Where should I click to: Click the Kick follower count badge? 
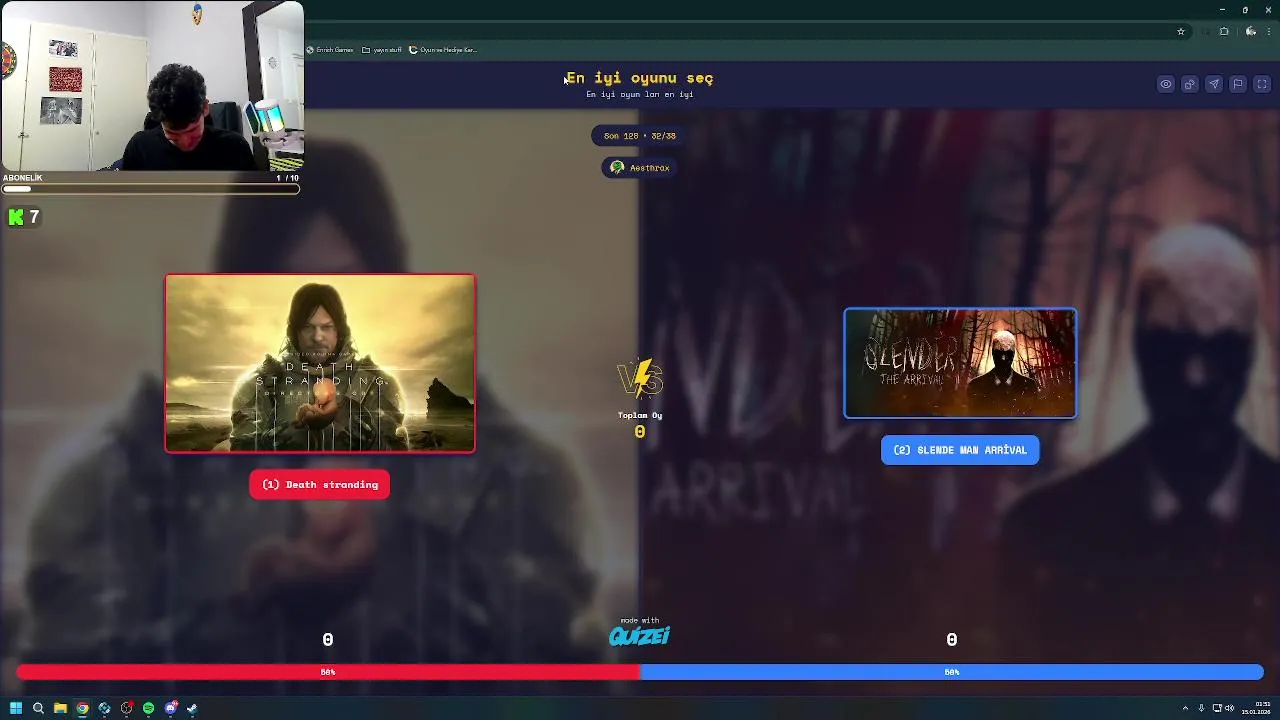24,217
